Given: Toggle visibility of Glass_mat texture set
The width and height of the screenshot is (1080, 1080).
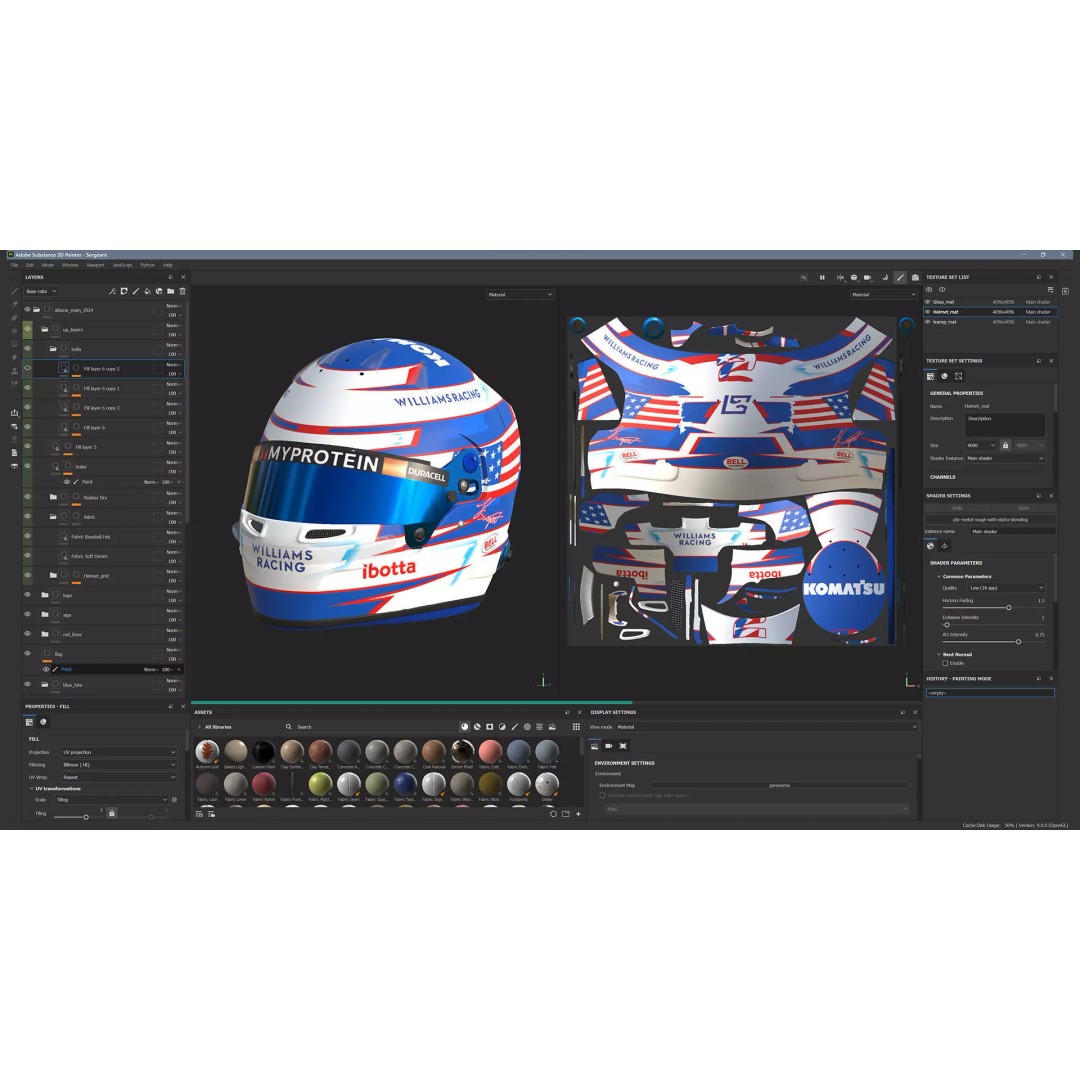Looking at the screenshot, I should (x=930, y=302).
